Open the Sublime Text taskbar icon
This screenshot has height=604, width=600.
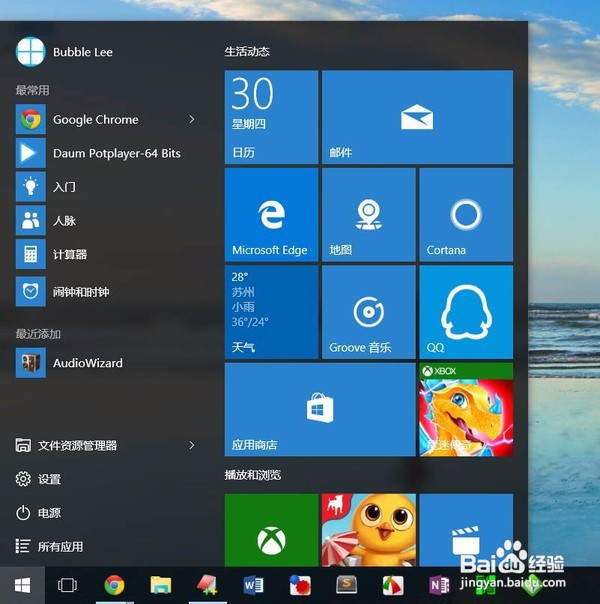click(346, 586)
